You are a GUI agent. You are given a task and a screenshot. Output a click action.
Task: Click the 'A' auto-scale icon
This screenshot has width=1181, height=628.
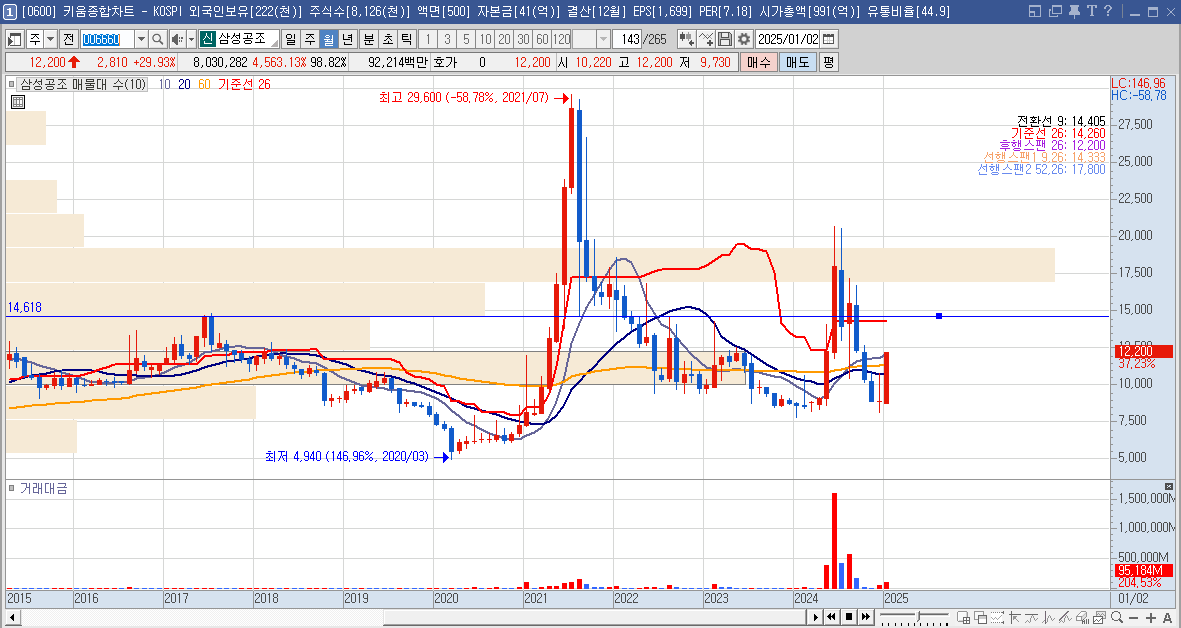coord(1167,617)
